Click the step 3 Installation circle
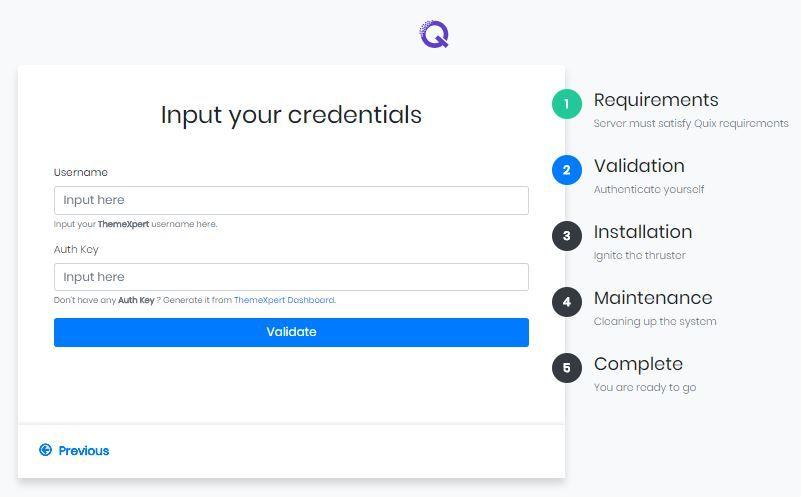Screen dimensions: 801x497 (x=566, y=236)
